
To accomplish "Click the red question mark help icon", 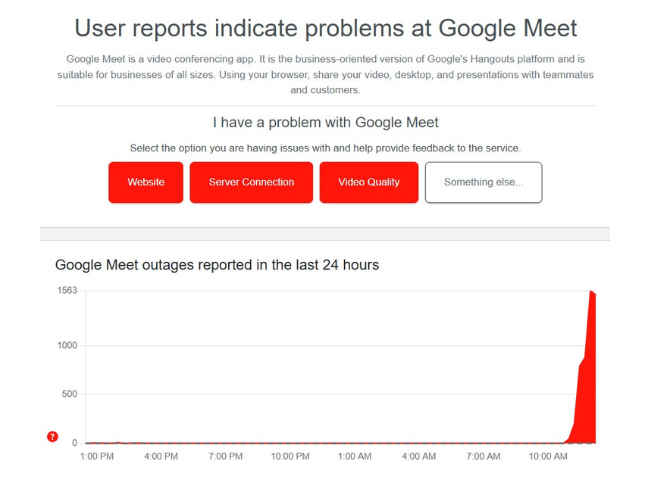I will tap(53, 436).
